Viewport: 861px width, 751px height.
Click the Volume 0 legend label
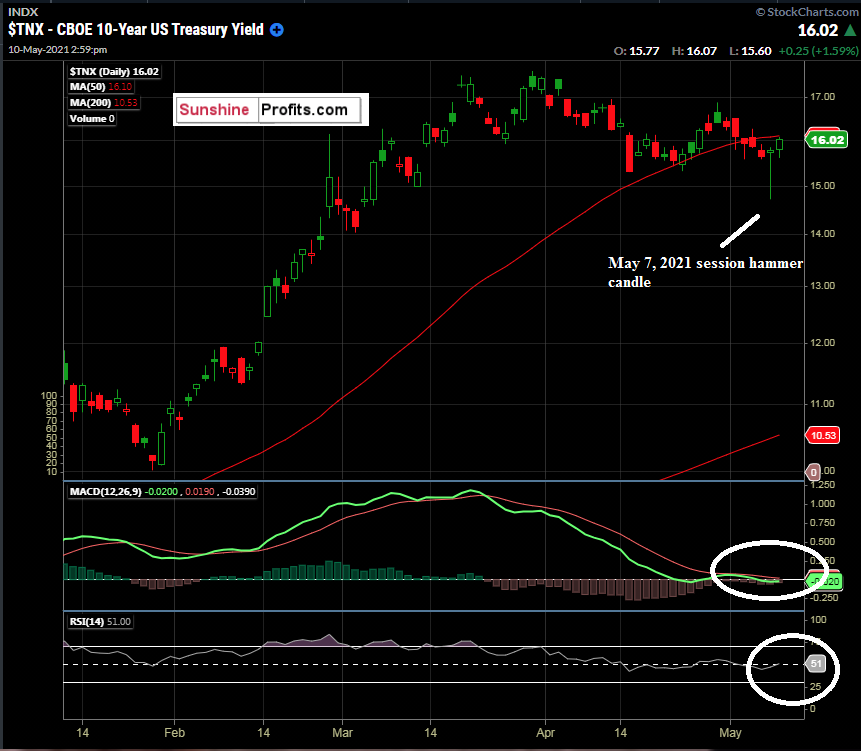[92, 119]
